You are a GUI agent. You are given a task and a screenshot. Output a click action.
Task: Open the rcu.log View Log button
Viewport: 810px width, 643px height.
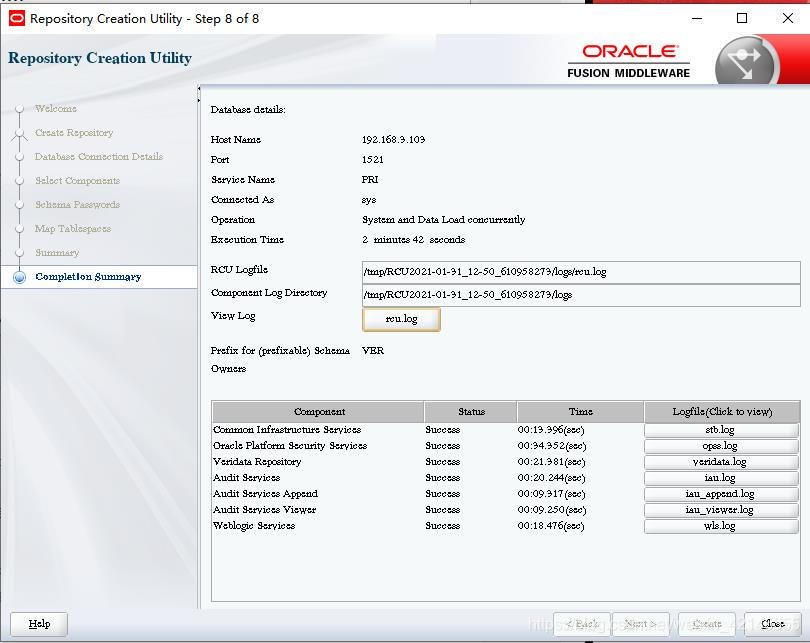pyautogui.click(x=401, y=319)
